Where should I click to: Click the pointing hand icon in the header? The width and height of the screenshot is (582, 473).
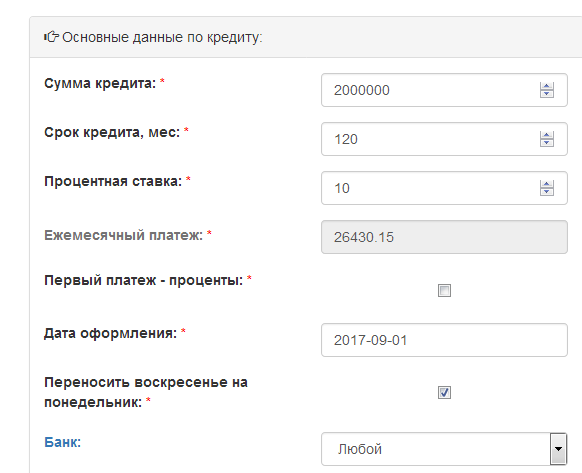(51, 37)
